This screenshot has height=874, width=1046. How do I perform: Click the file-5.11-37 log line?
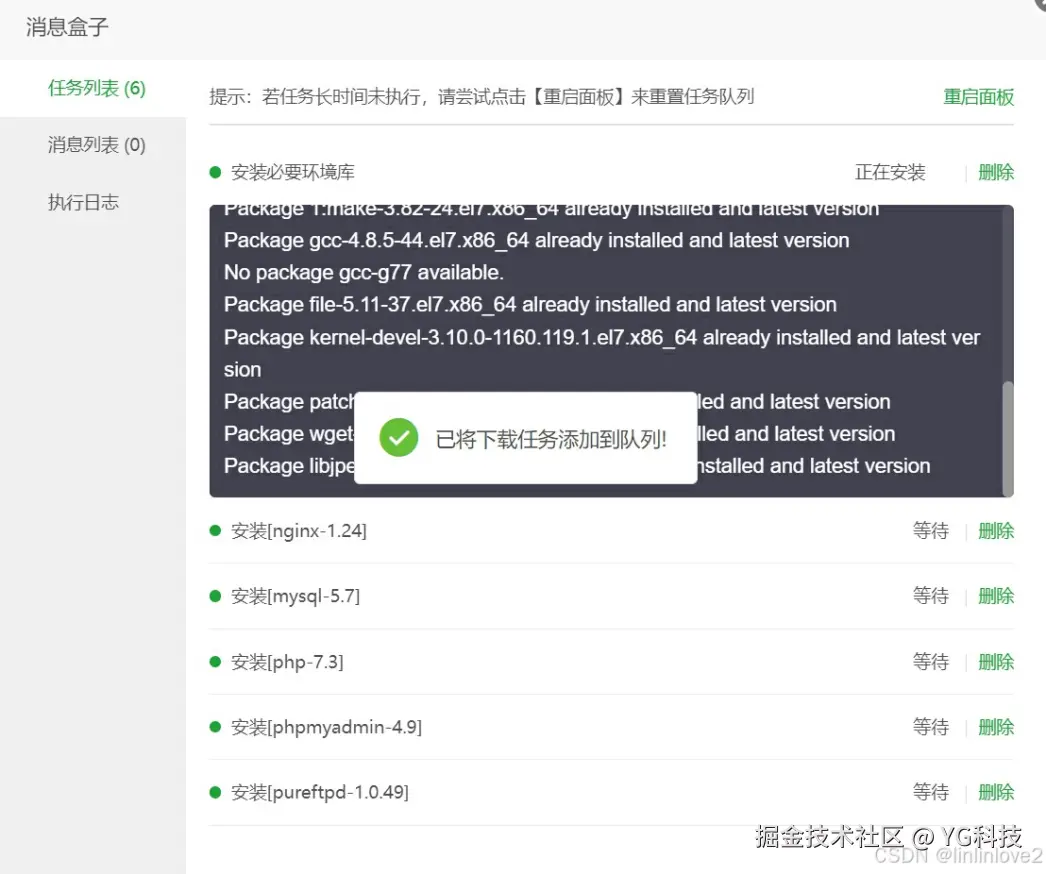[530, 304]
